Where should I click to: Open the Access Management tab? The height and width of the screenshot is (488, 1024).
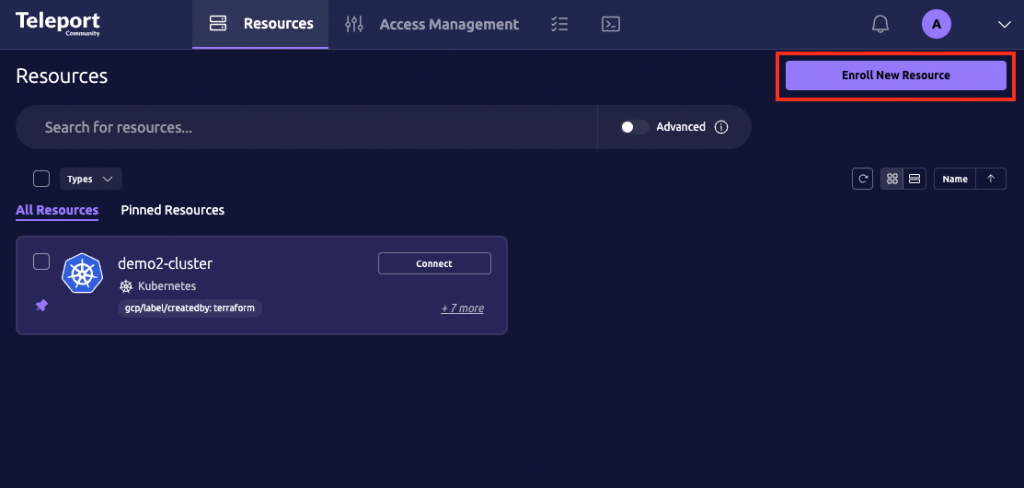point(432,24)
